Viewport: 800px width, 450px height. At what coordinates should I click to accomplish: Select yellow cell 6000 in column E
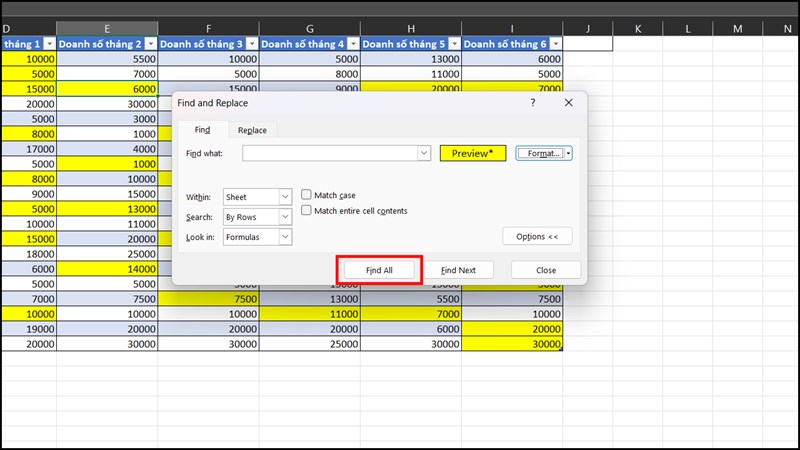107,89
